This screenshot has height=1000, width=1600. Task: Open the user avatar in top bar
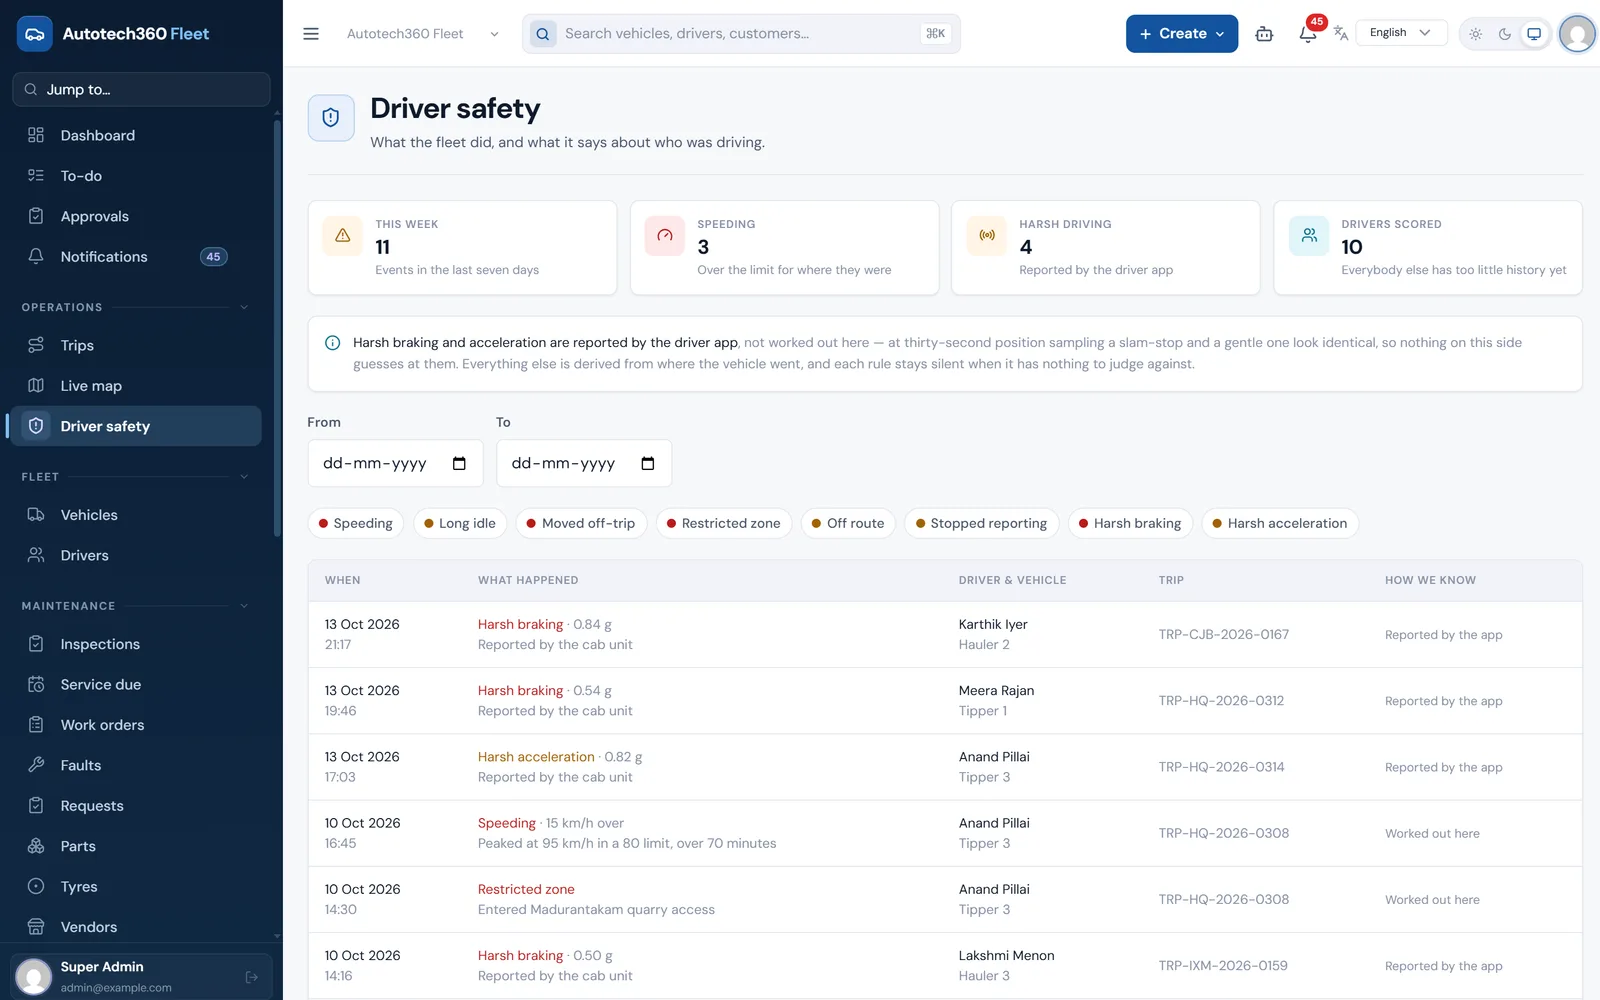[x=1577, y=34]
